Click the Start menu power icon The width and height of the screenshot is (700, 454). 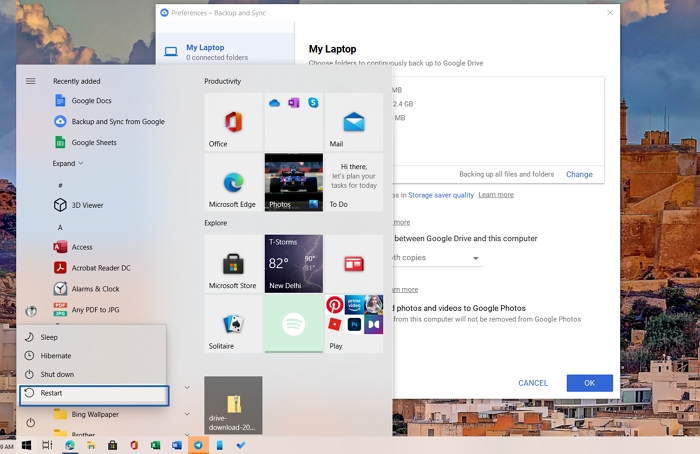pyautogui.click(x=31, y=423)
